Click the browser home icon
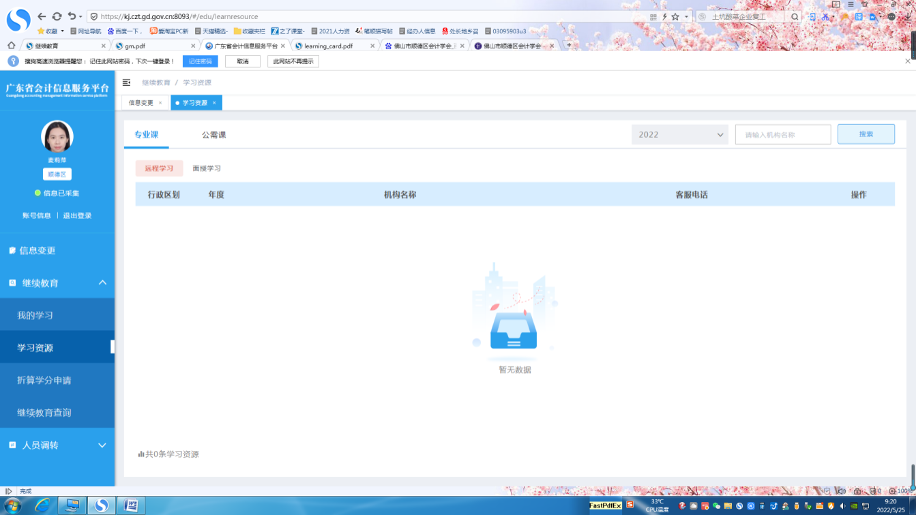 [11, 45]
